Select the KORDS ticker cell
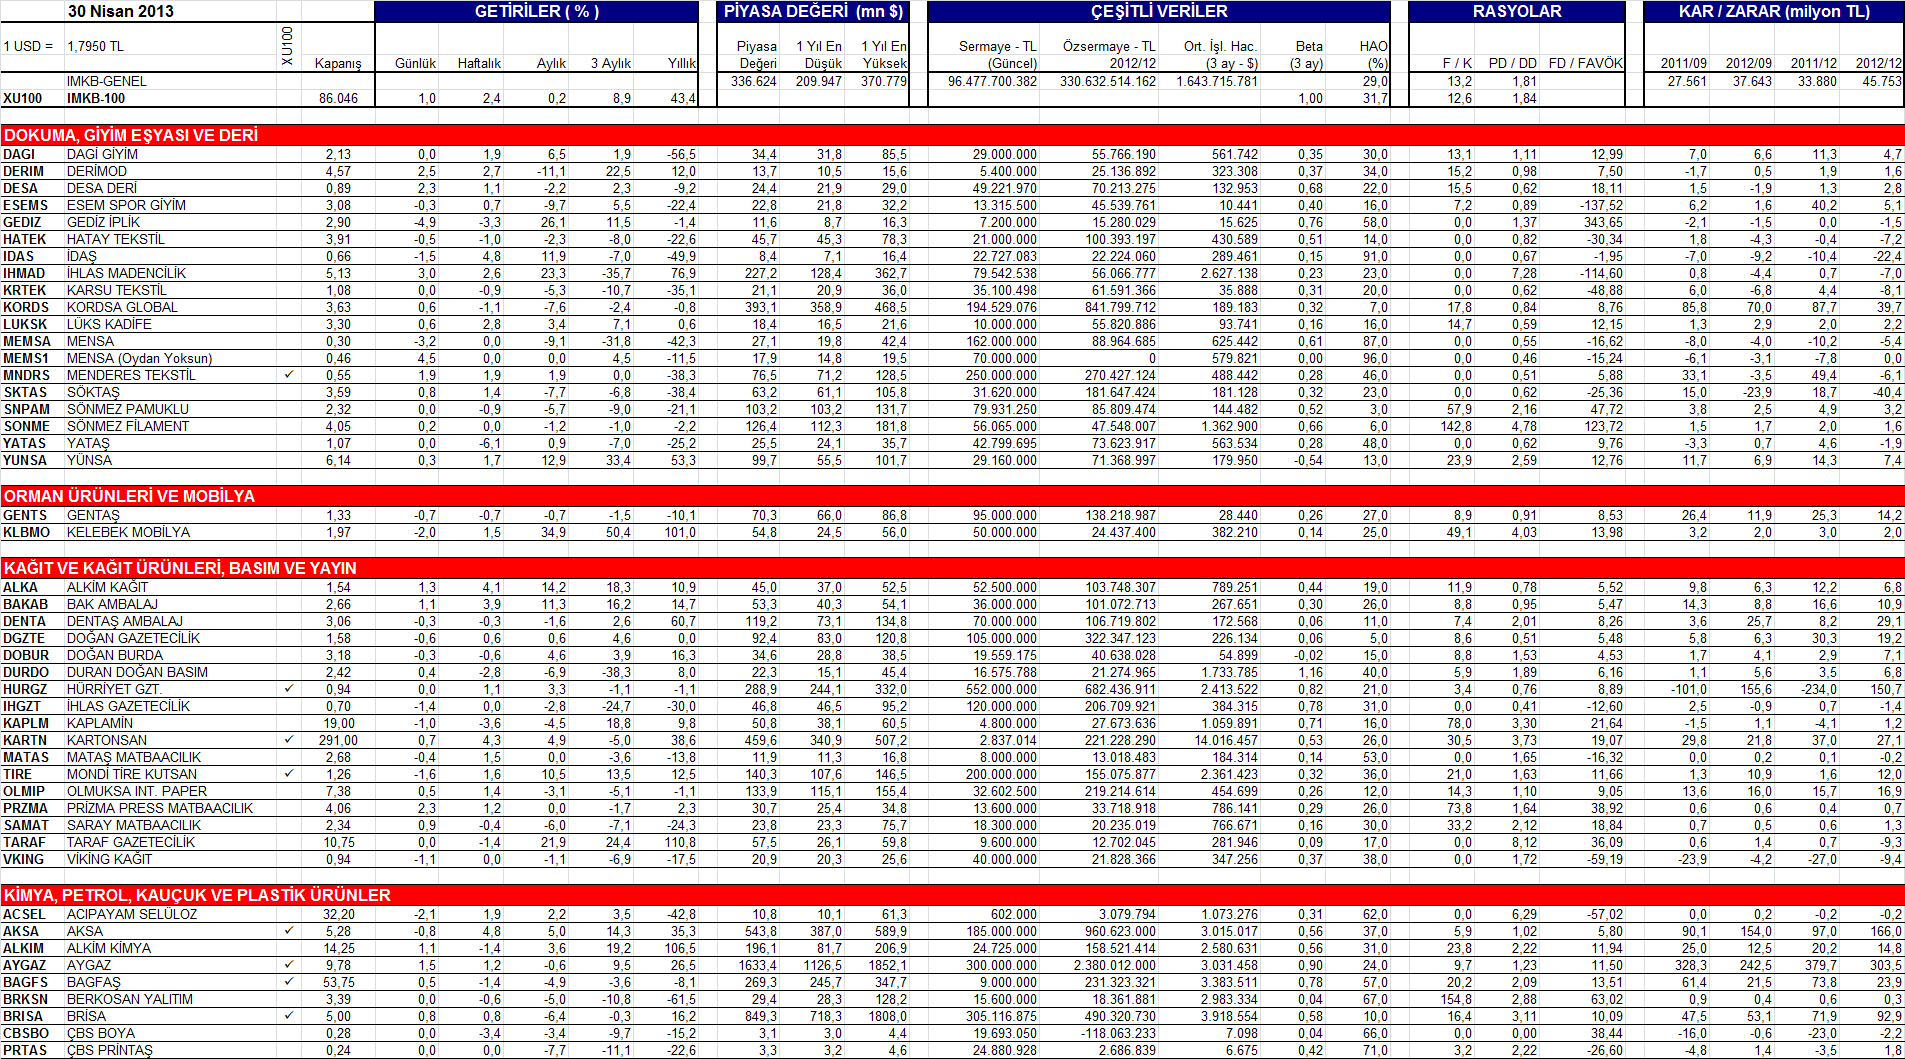The image size is (1905, 1059). (23, 307)
